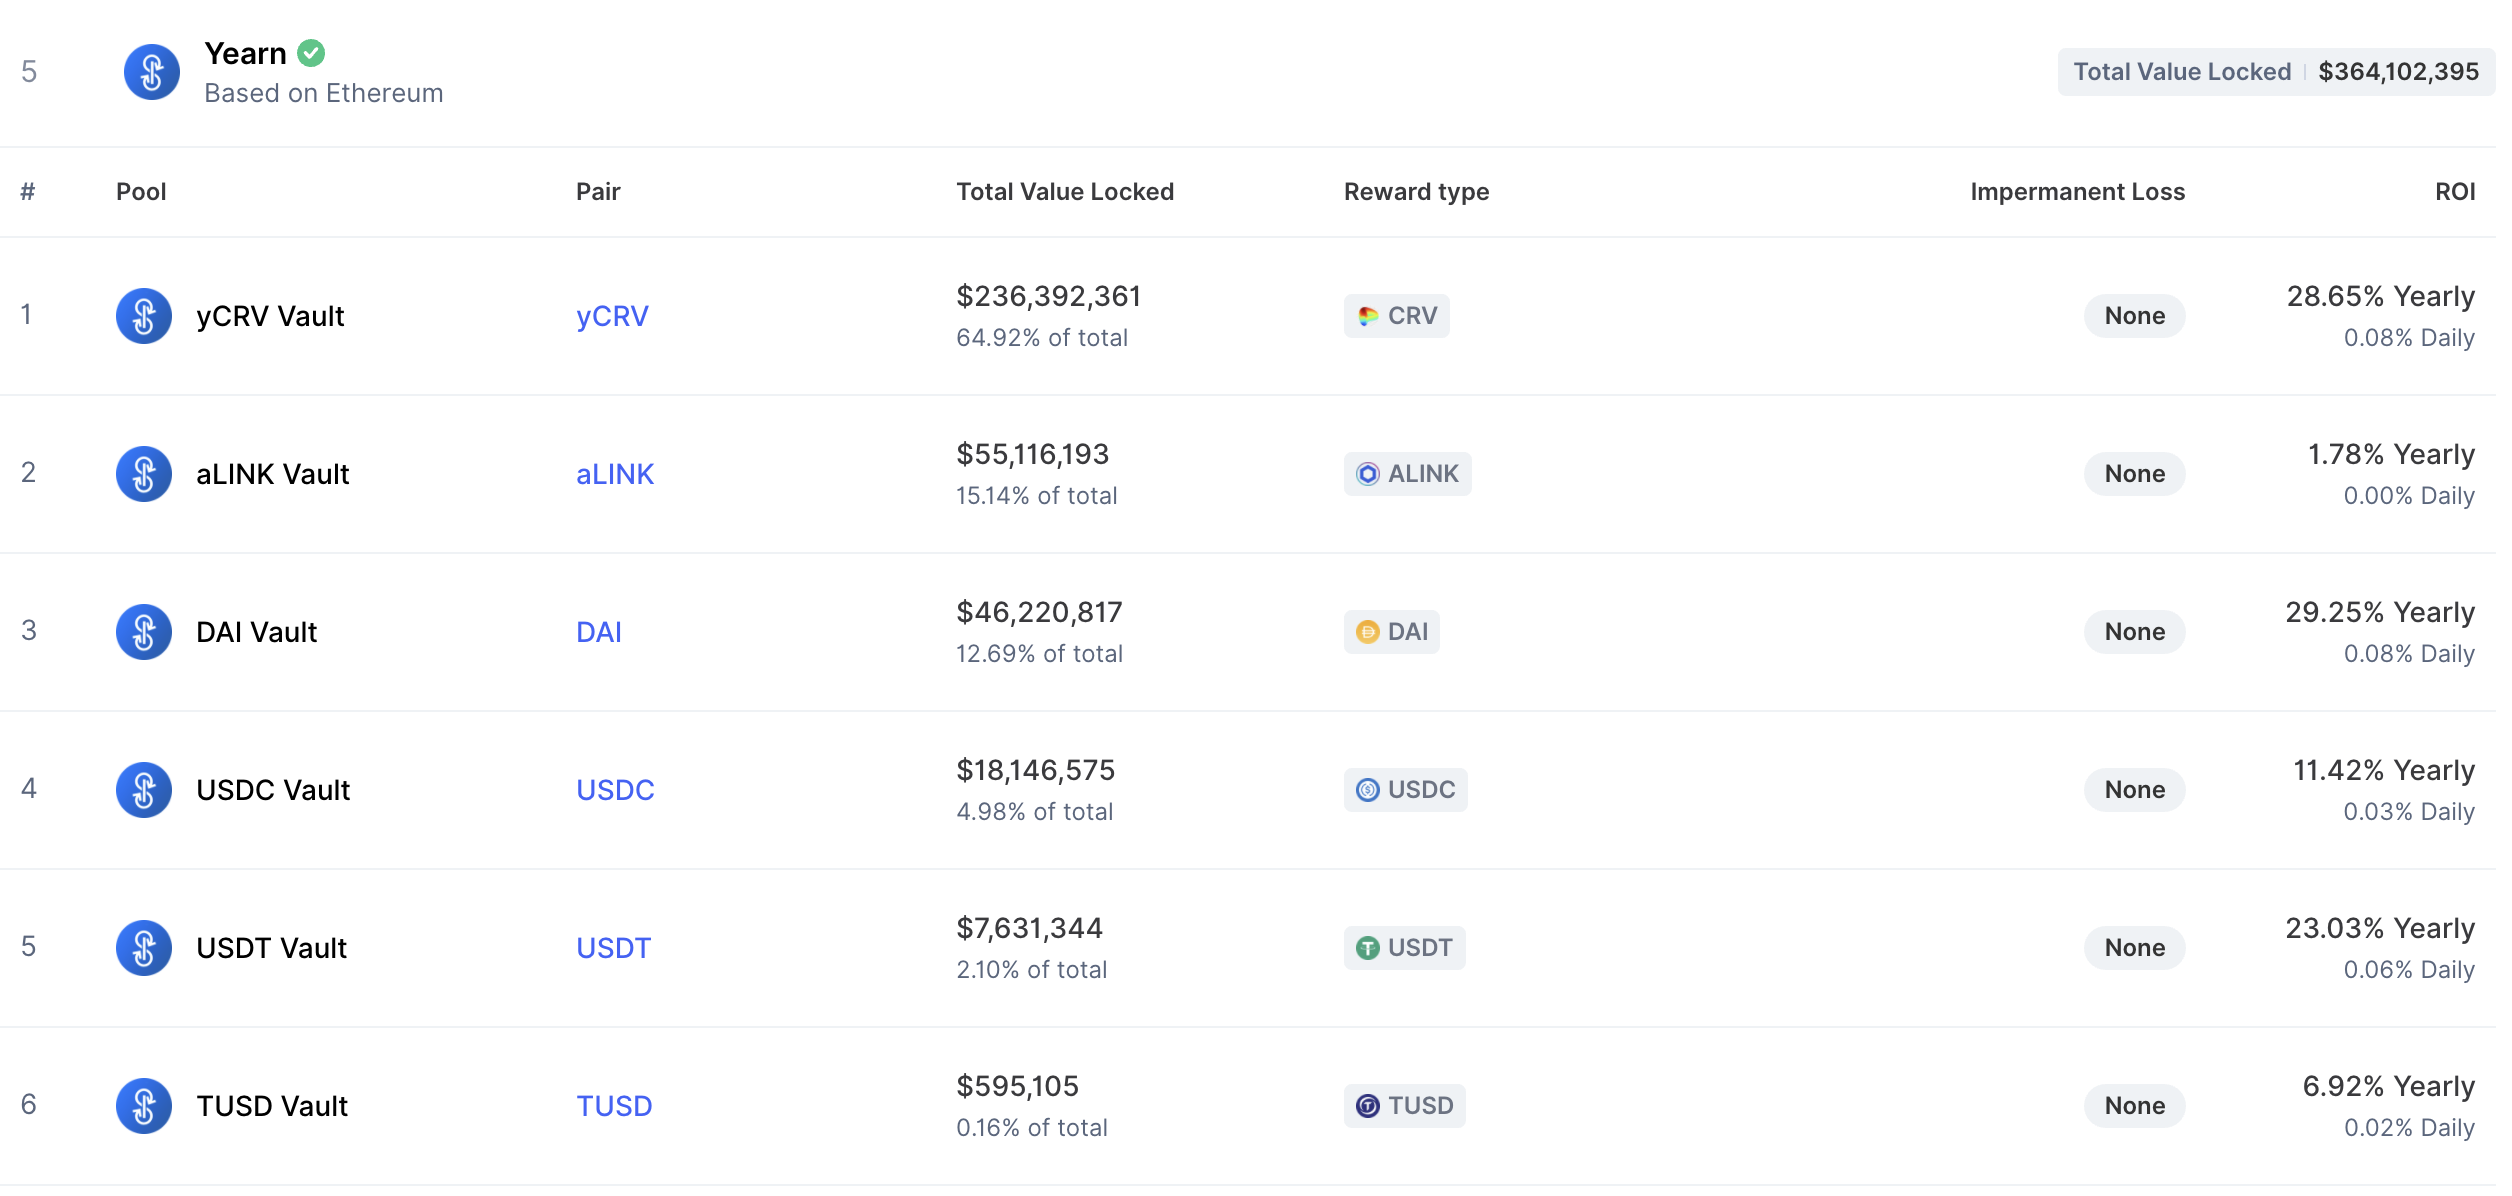Click the CRV reward type badge

(x=1396, y=316)
